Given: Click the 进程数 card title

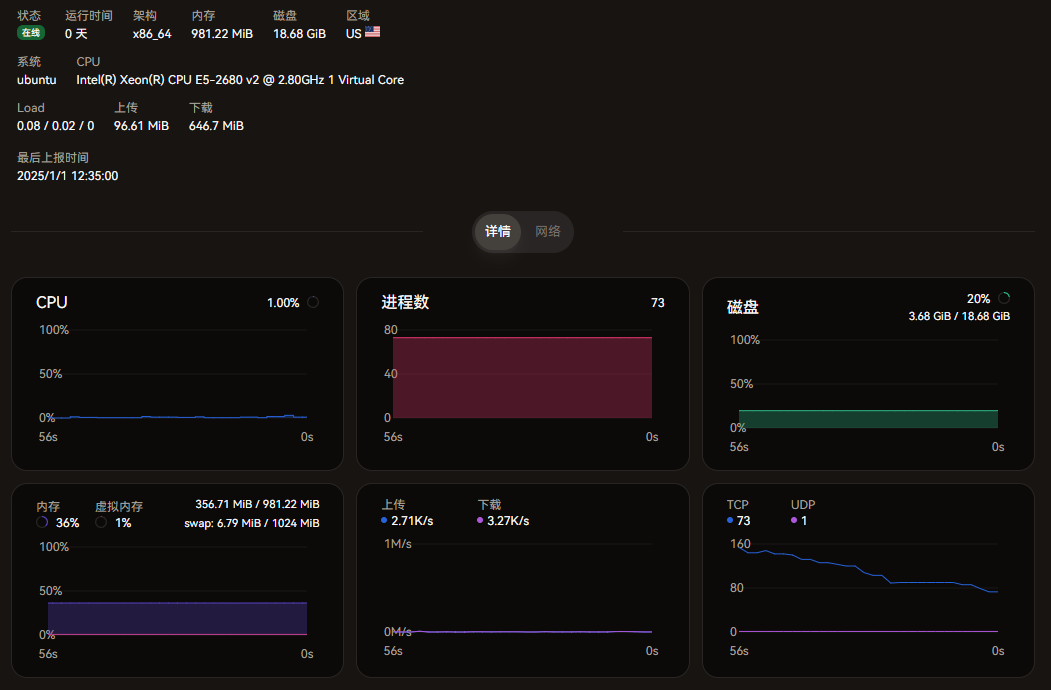Looking at the screenshot, I should pyautogui.click(x=406, y=302).
